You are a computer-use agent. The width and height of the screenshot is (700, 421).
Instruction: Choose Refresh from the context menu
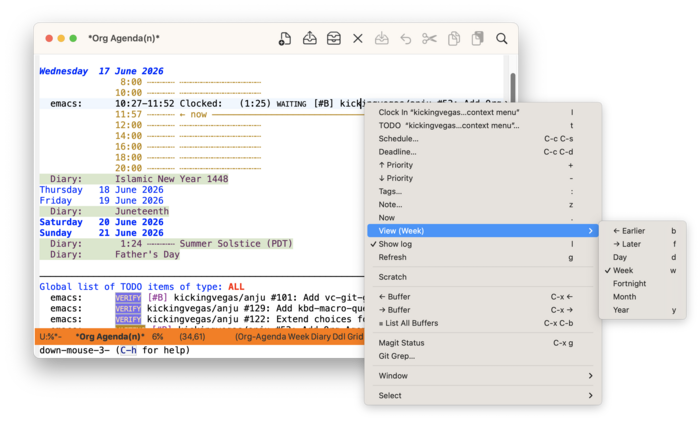(x=483, y=257)
